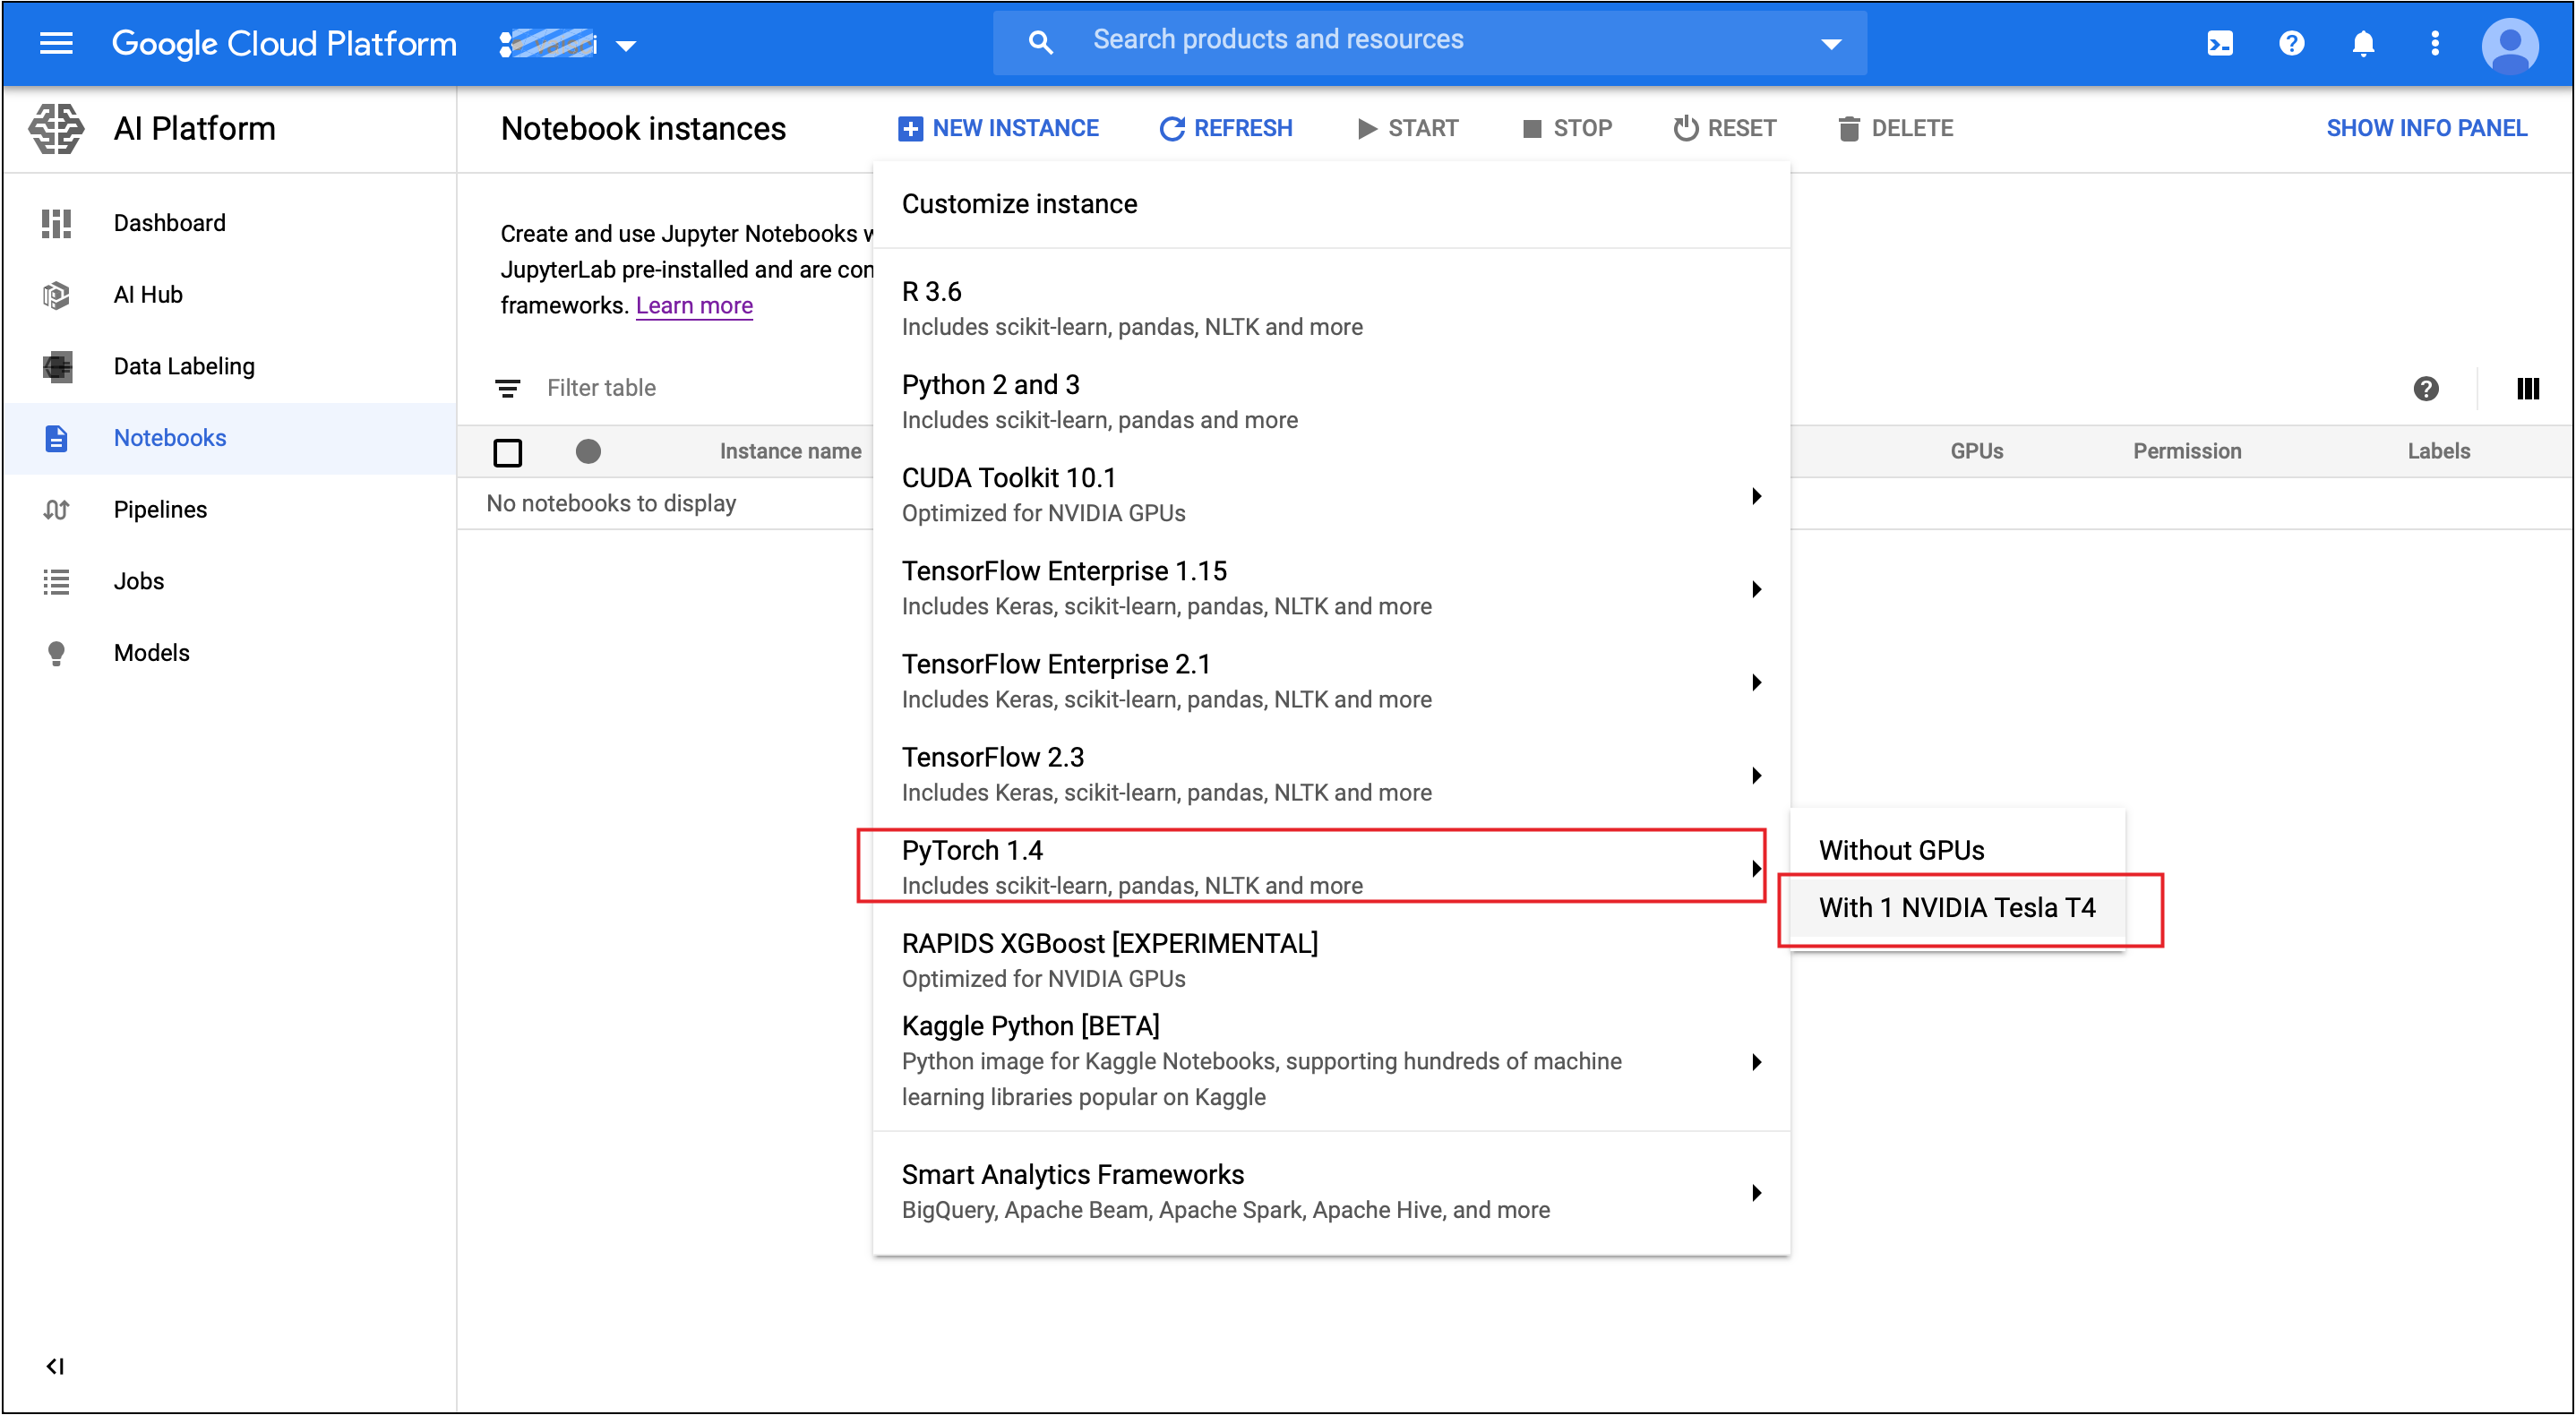The image size is (2576, 1415).
Task: Click the AI Platform brain logo
Action: pos(56,129)
